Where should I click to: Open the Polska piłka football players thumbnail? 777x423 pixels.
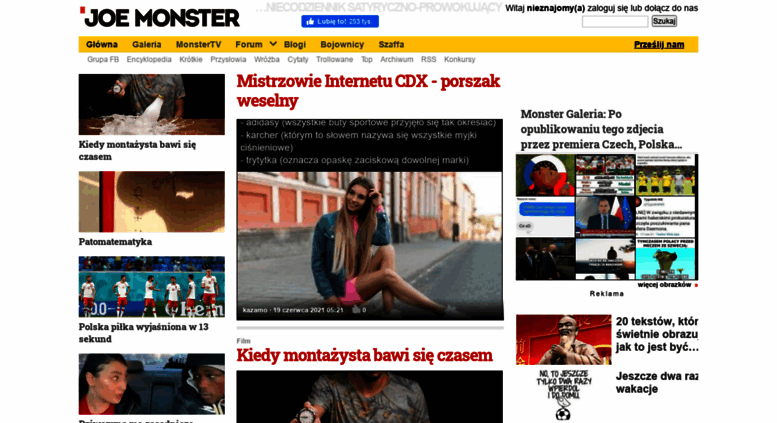(152, 287)
